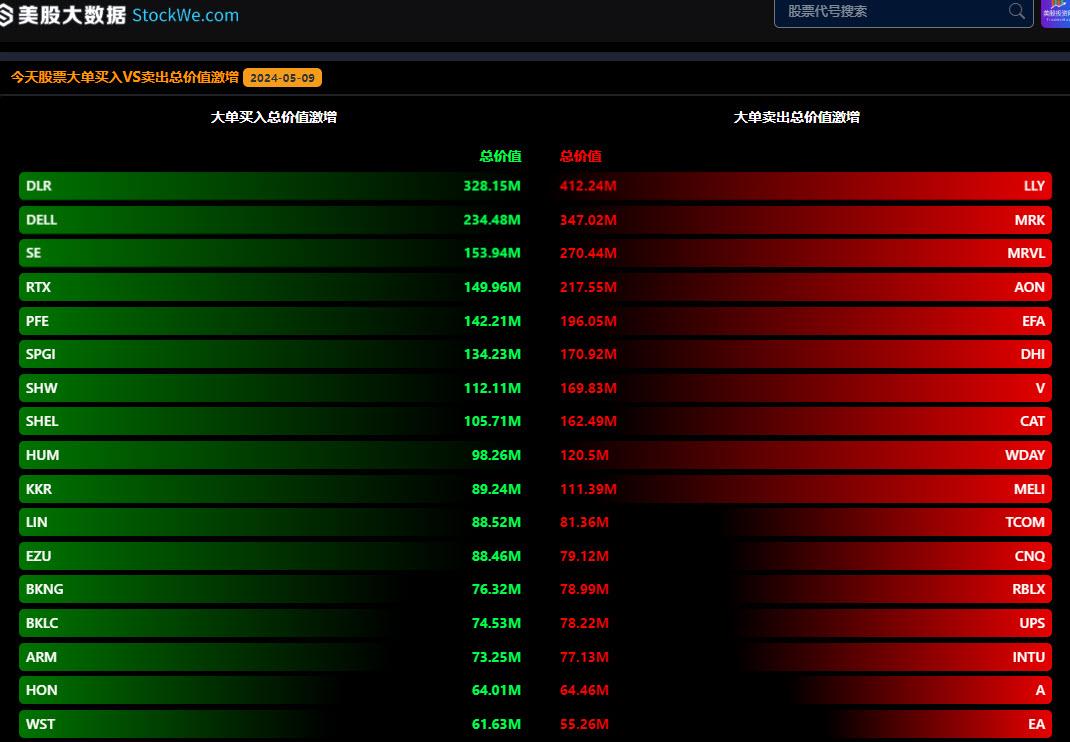
Task: Open the CAT sell row
Action: coord(803,421)
